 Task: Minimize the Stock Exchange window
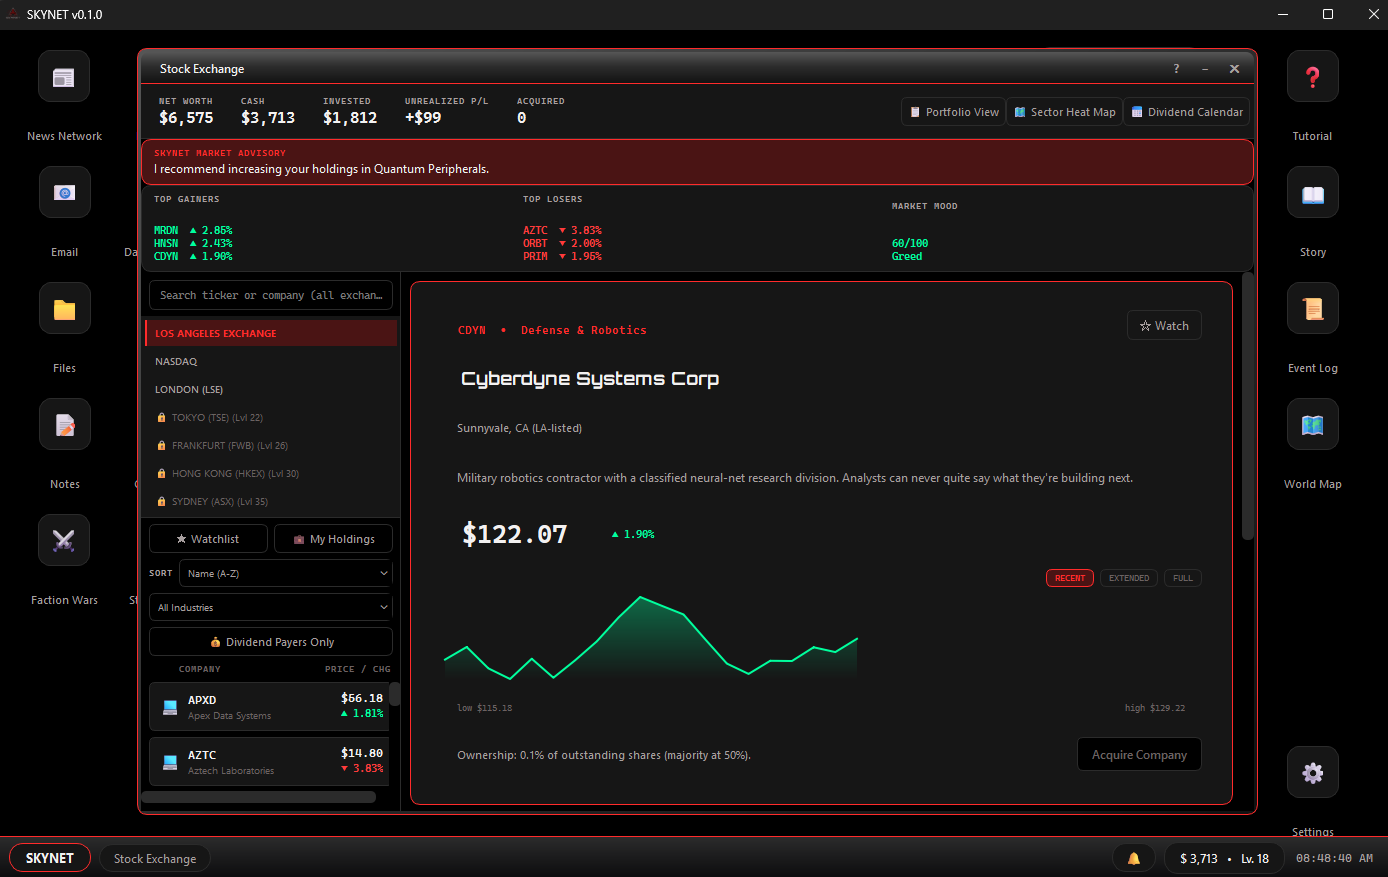tap(1205, 69)
